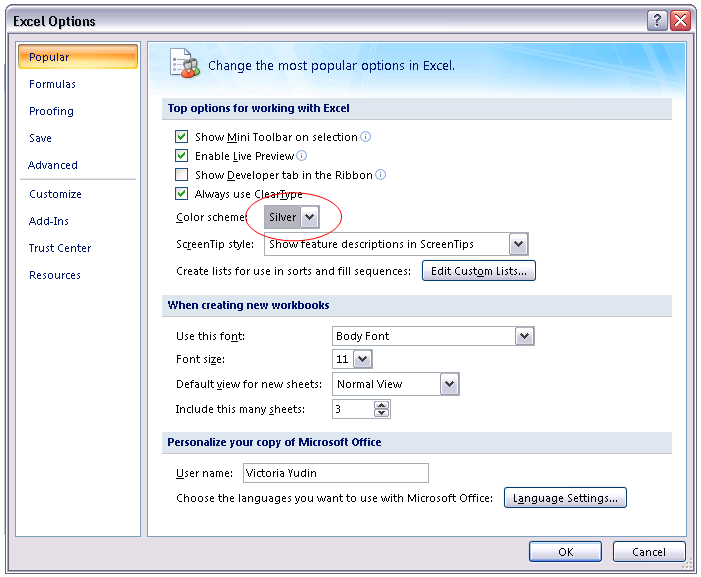Enable Show Developer tab in the Ribbon
The width and height of the screenshot is (701, 577).
tap(182, 175)
